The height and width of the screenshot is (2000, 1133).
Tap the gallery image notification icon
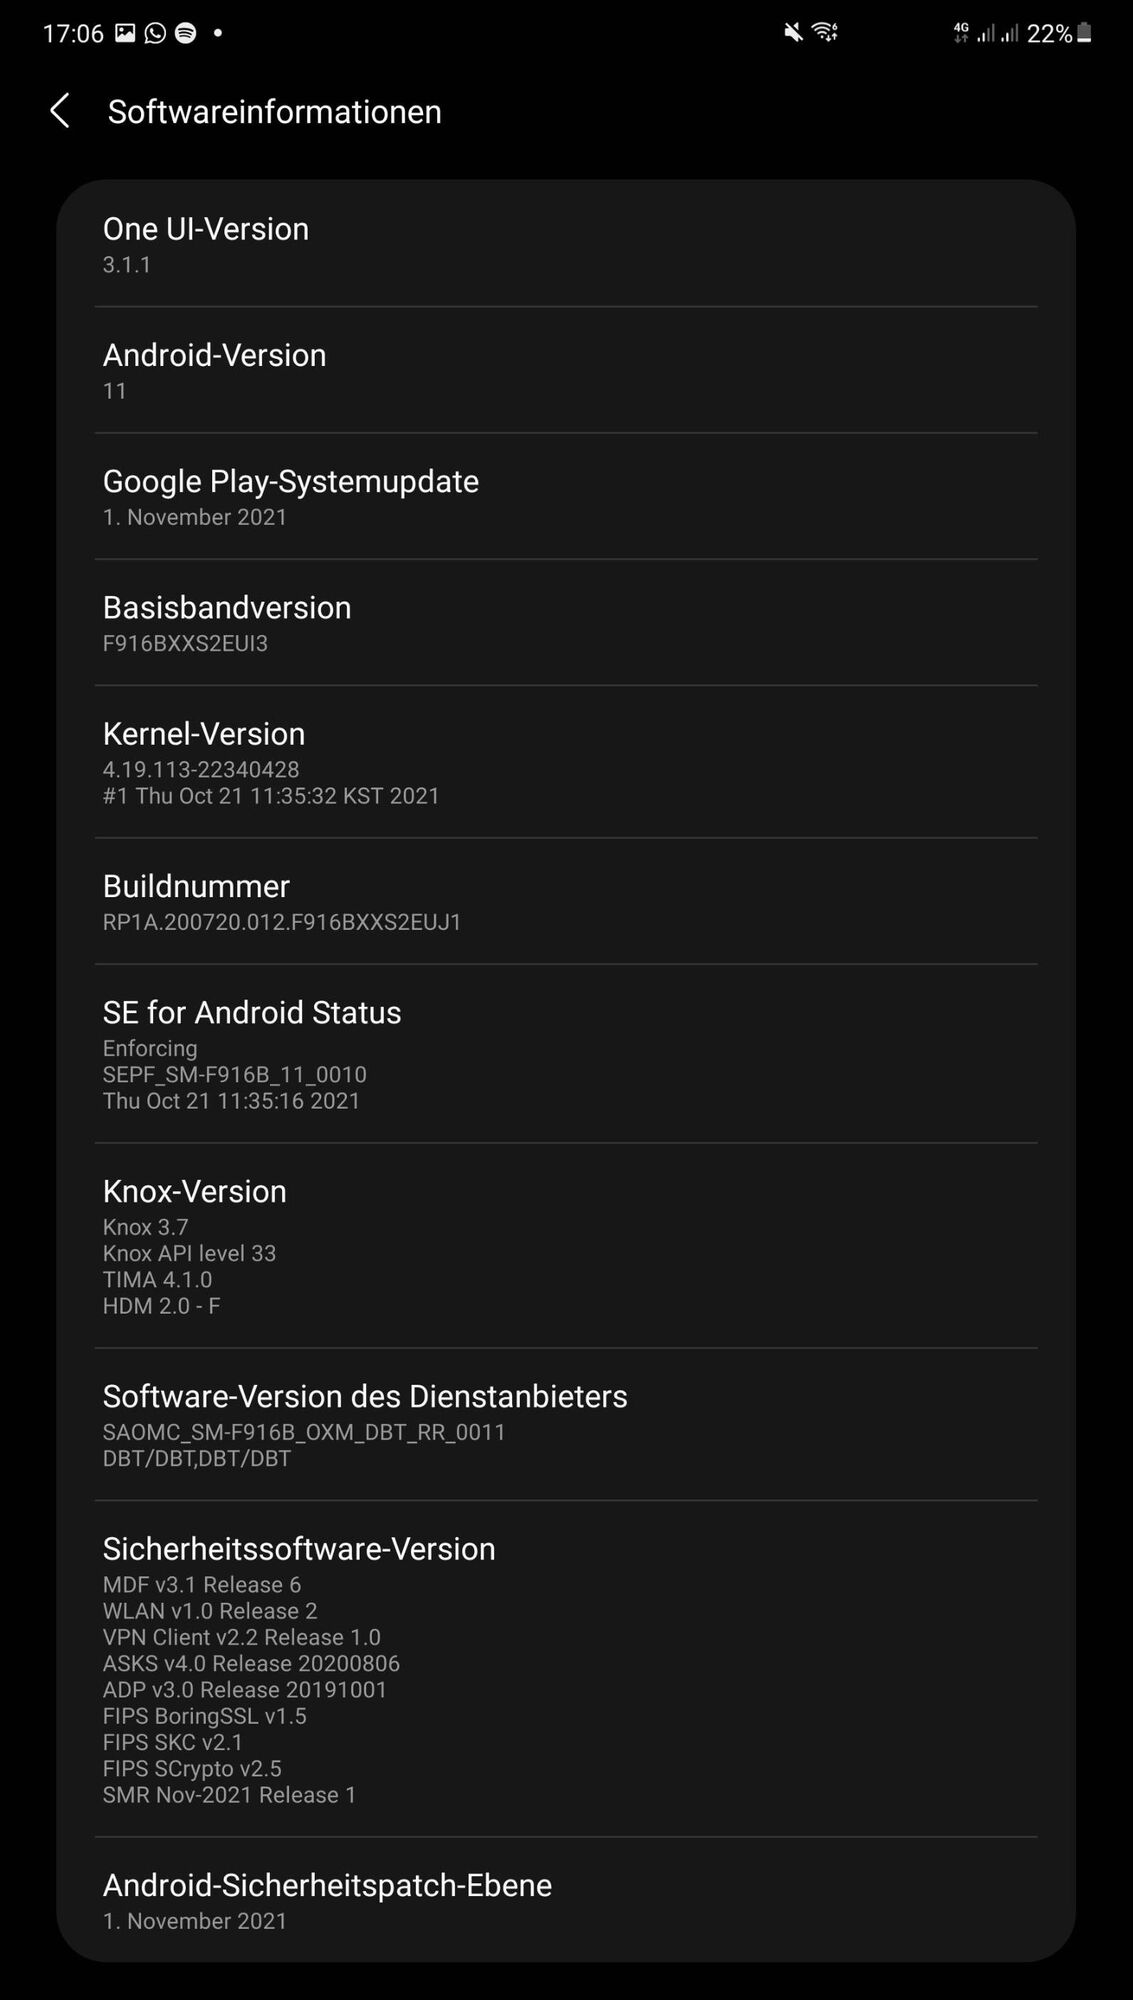pyautogui.click(x=125, y=33)
